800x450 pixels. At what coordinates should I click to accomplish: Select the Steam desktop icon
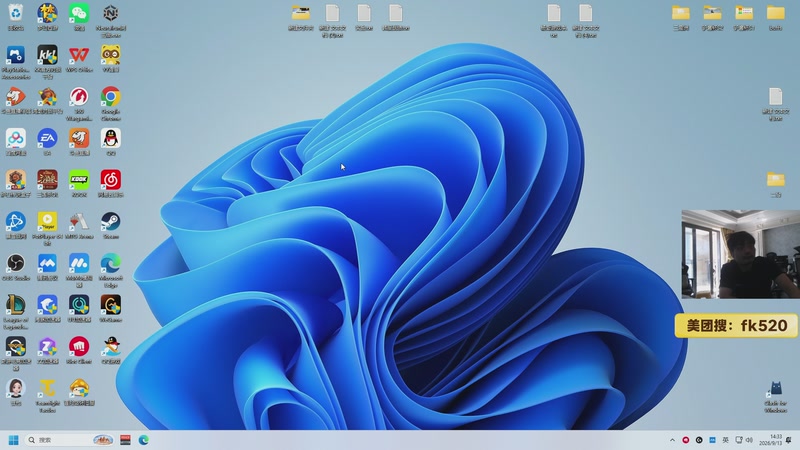(111, 226)
